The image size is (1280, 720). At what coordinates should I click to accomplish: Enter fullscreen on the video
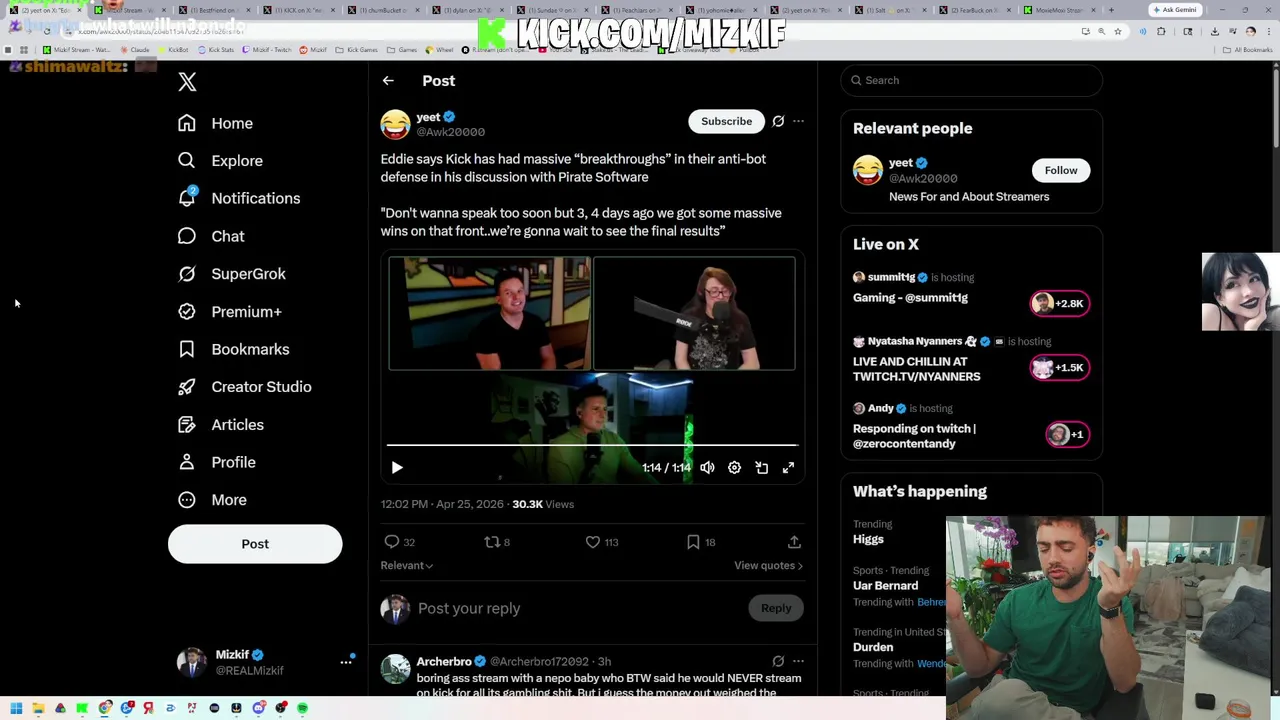click(x=788, y=468)
